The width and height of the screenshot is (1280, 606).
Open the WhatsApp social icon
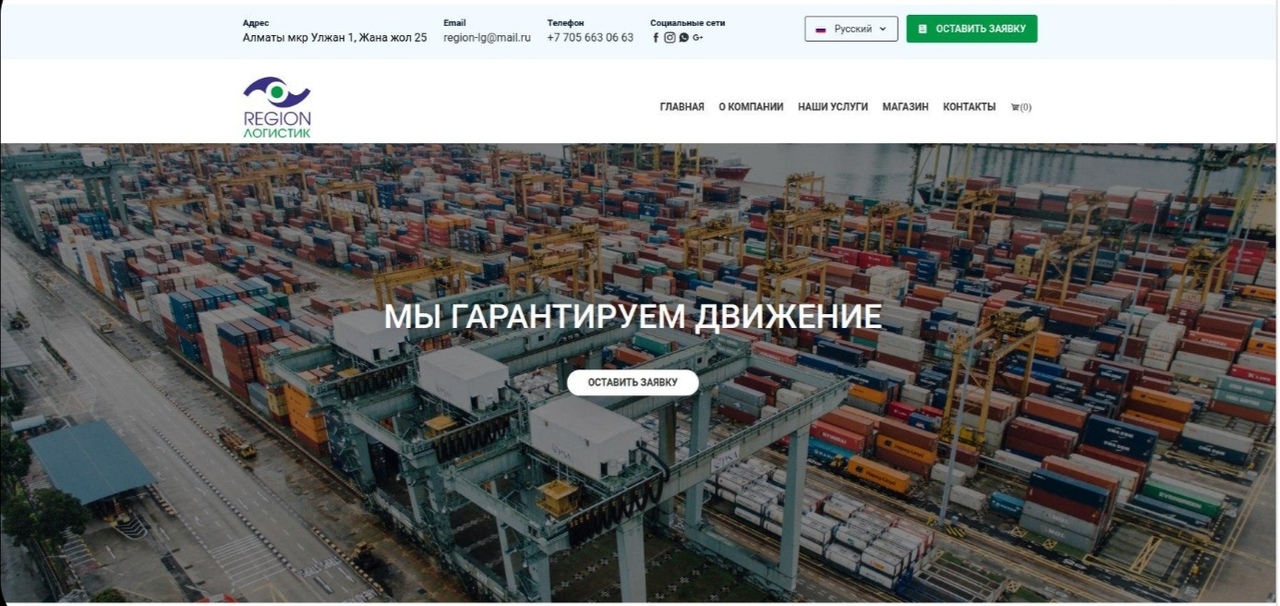tap(684, 38)
